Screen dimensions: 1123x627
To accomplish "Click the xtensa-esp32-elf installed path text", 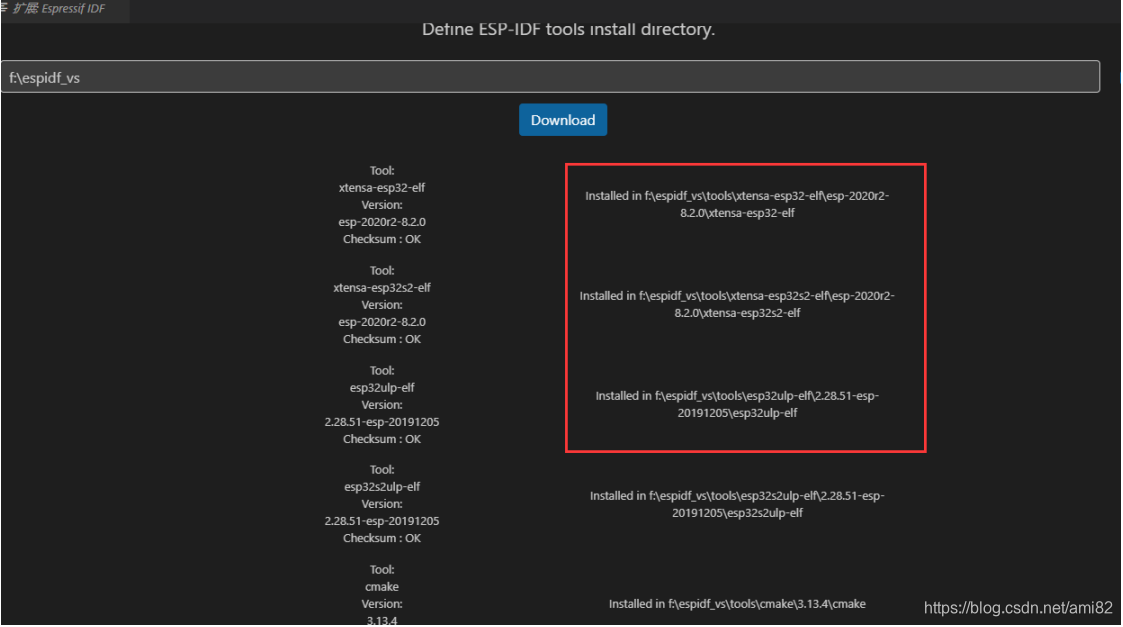I will pyautogui.click(x=737, y=204).
